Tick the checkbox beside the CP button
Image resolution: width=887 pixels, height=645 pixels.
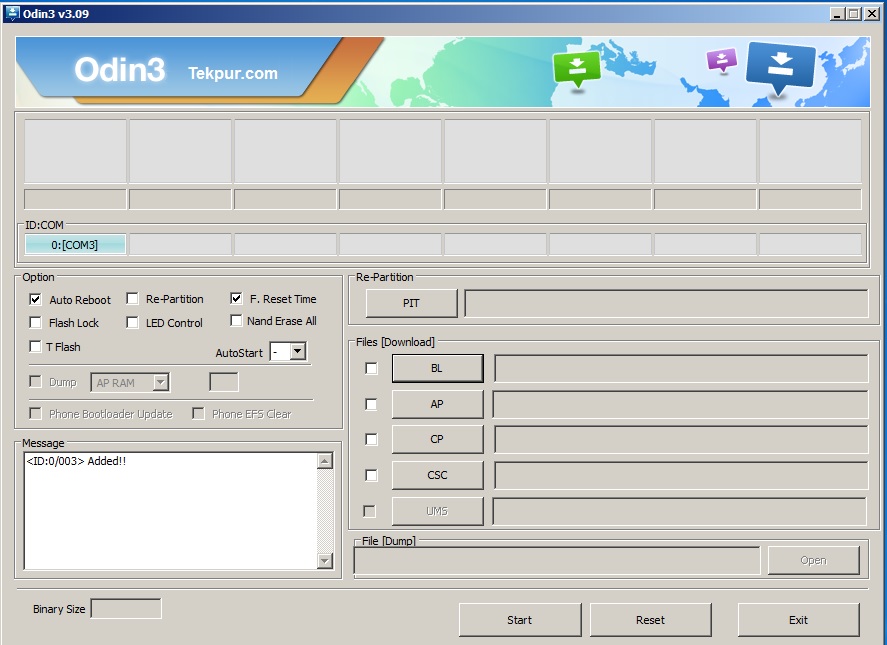pyautogui.click(x=371, y=439)
